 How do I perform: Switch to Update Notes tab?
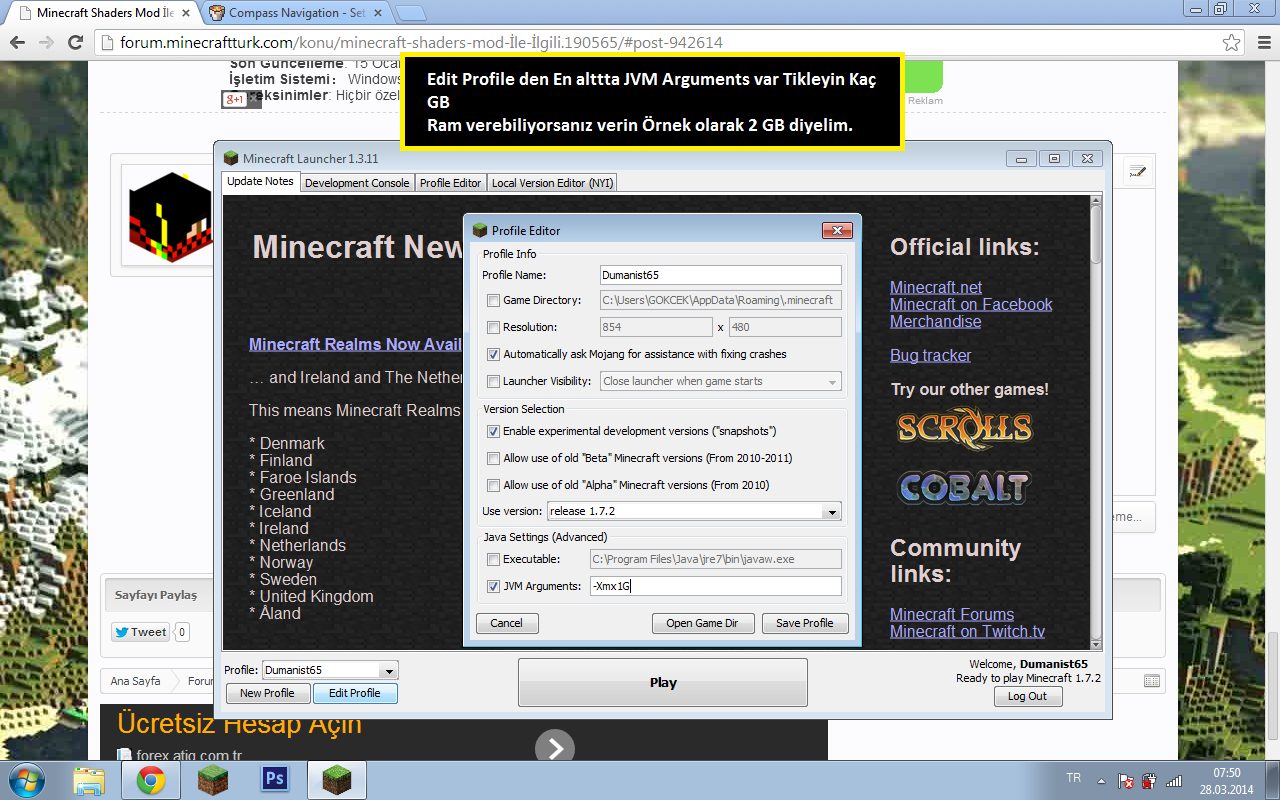(260, 182)
